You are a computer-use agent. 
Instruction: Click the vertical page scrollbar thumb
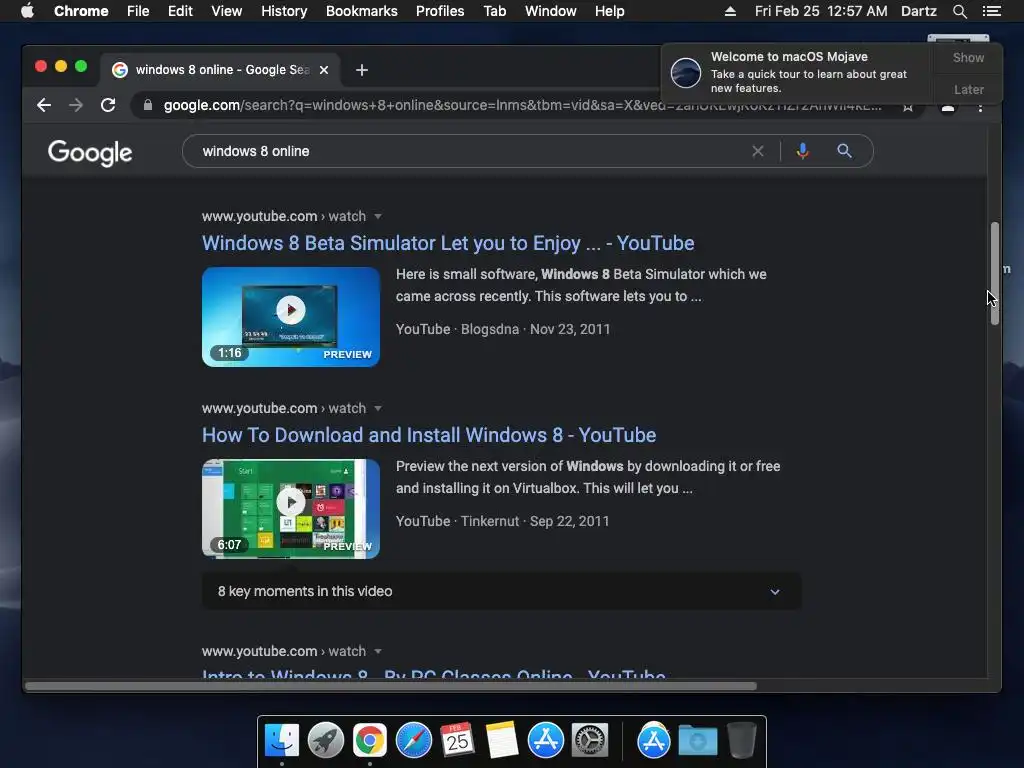pyautogui.click(x=995, y=274)
